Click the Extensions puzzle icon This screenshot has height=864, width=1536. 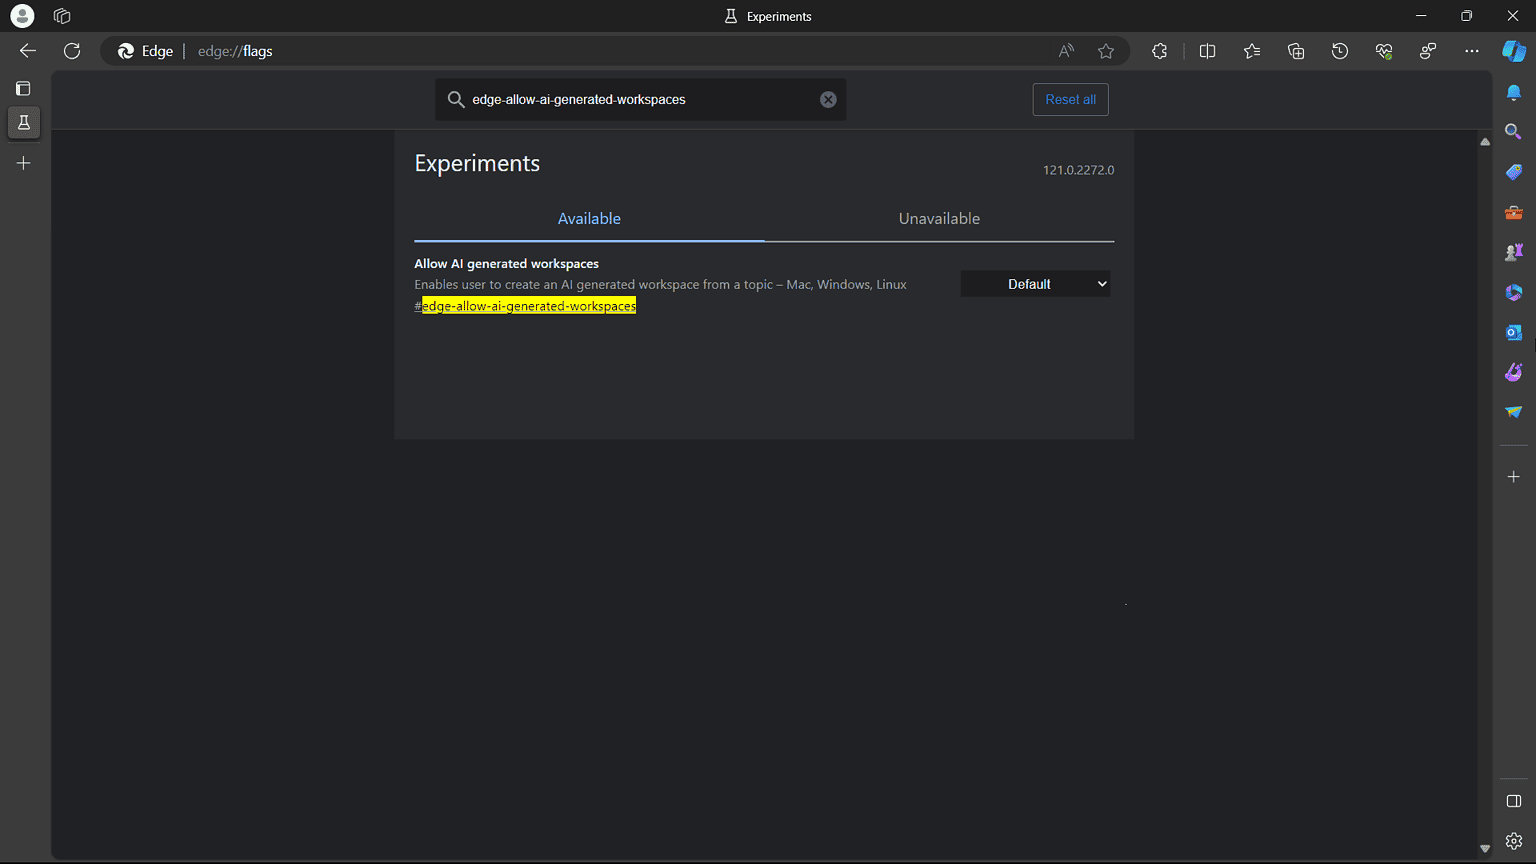pyautogui.click(x=1159, y=51)
